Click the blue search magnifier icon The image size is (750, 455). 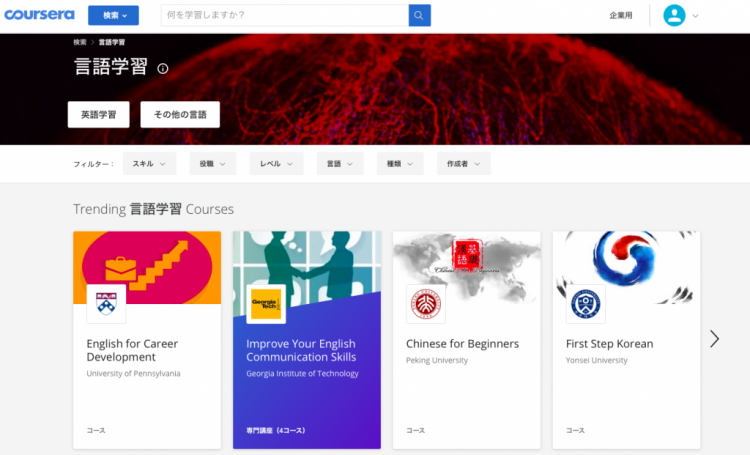coord(419,15)
